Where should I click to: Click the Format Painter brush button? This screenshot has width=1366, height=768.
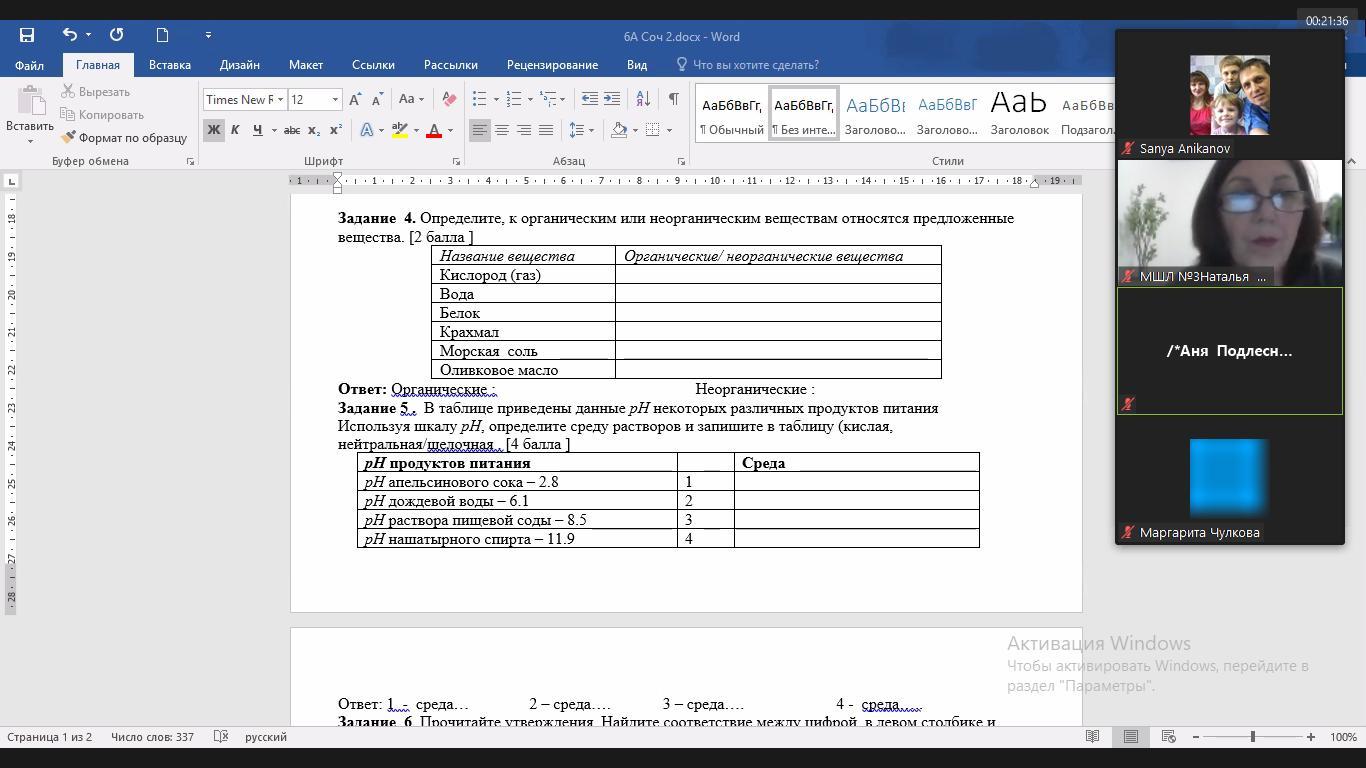coord(124,138)
